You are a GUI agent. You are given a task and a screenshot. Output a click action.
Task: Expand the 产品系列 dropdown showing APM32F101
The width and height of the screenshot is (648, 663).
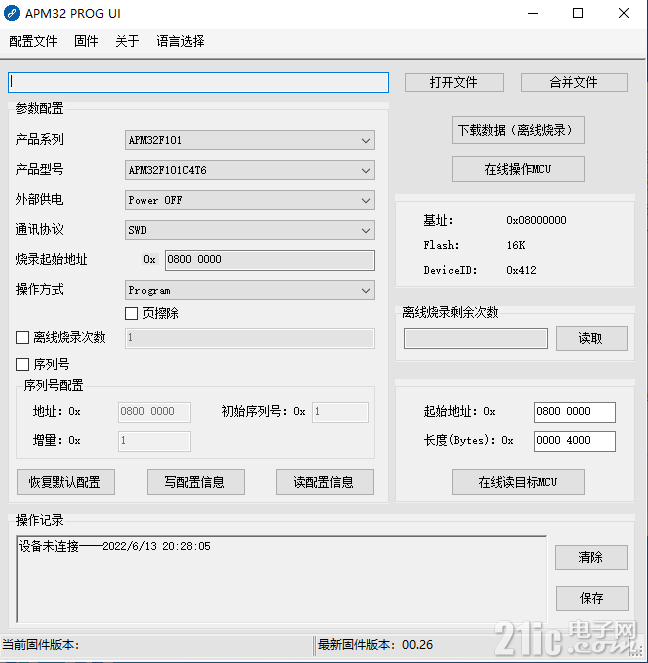point(250,140)
